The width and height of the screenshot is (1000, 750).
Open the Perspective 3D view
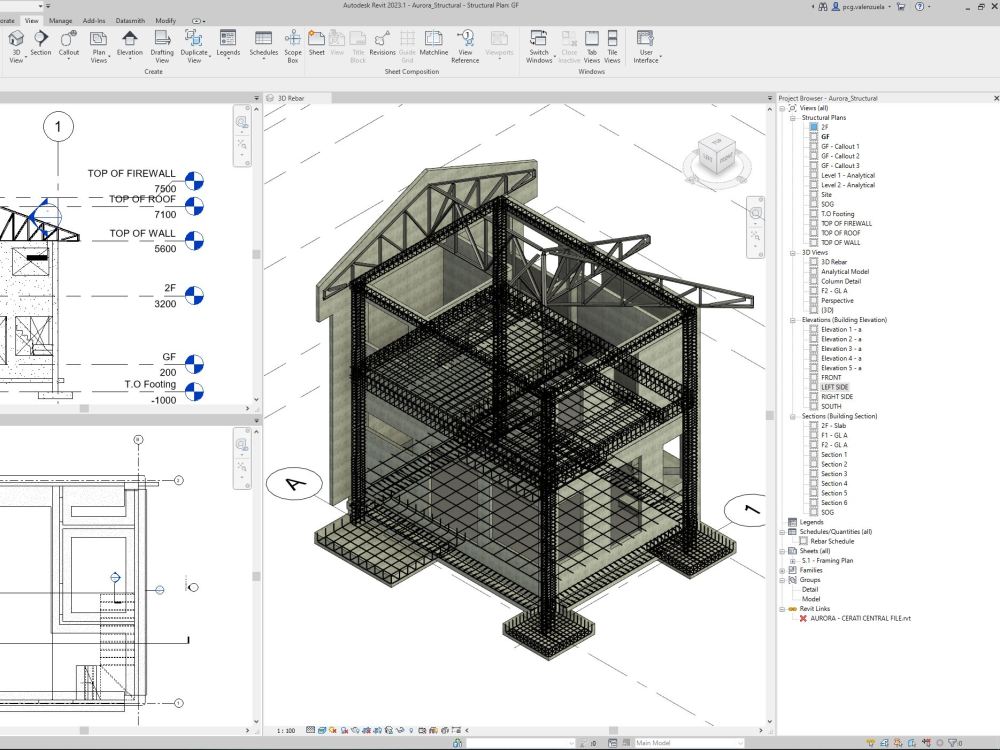(x=837, y=300)
